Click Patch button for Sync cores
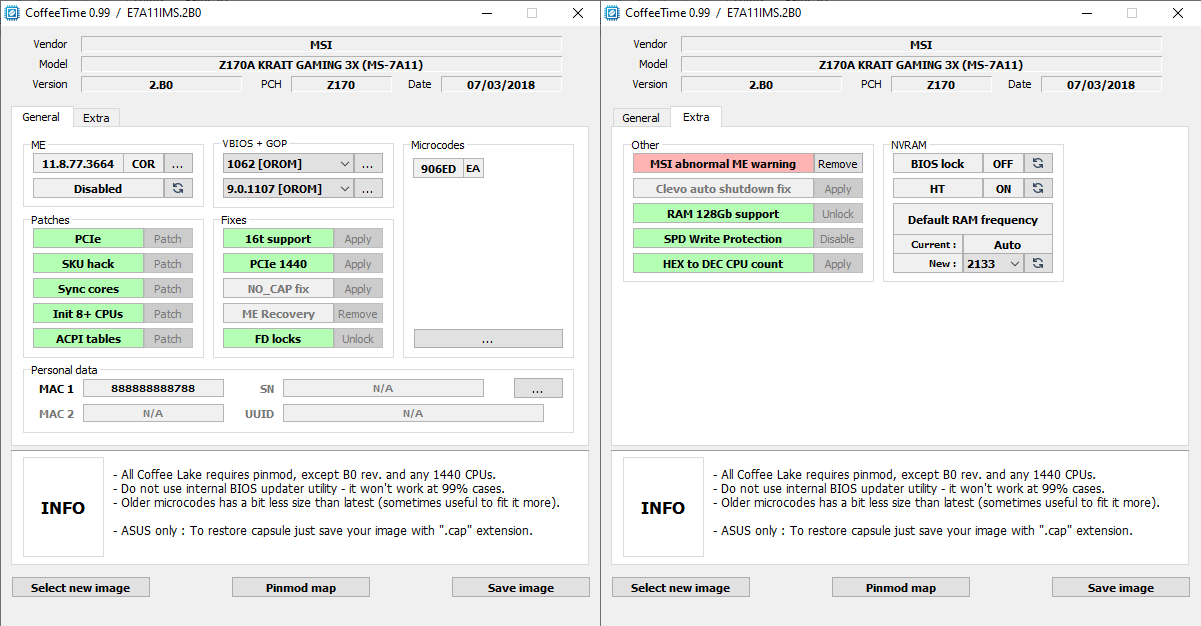Screen dimensions: 1201x626 point(168,288)
